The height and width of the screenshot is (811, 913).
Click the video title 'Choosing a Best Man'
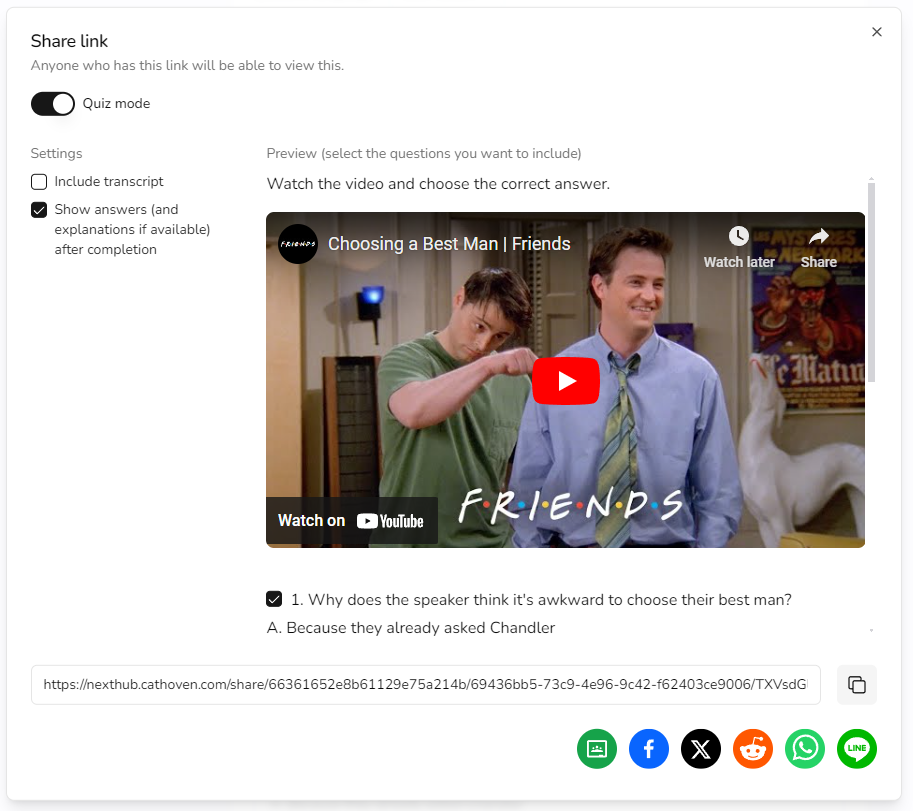(449, 244)
